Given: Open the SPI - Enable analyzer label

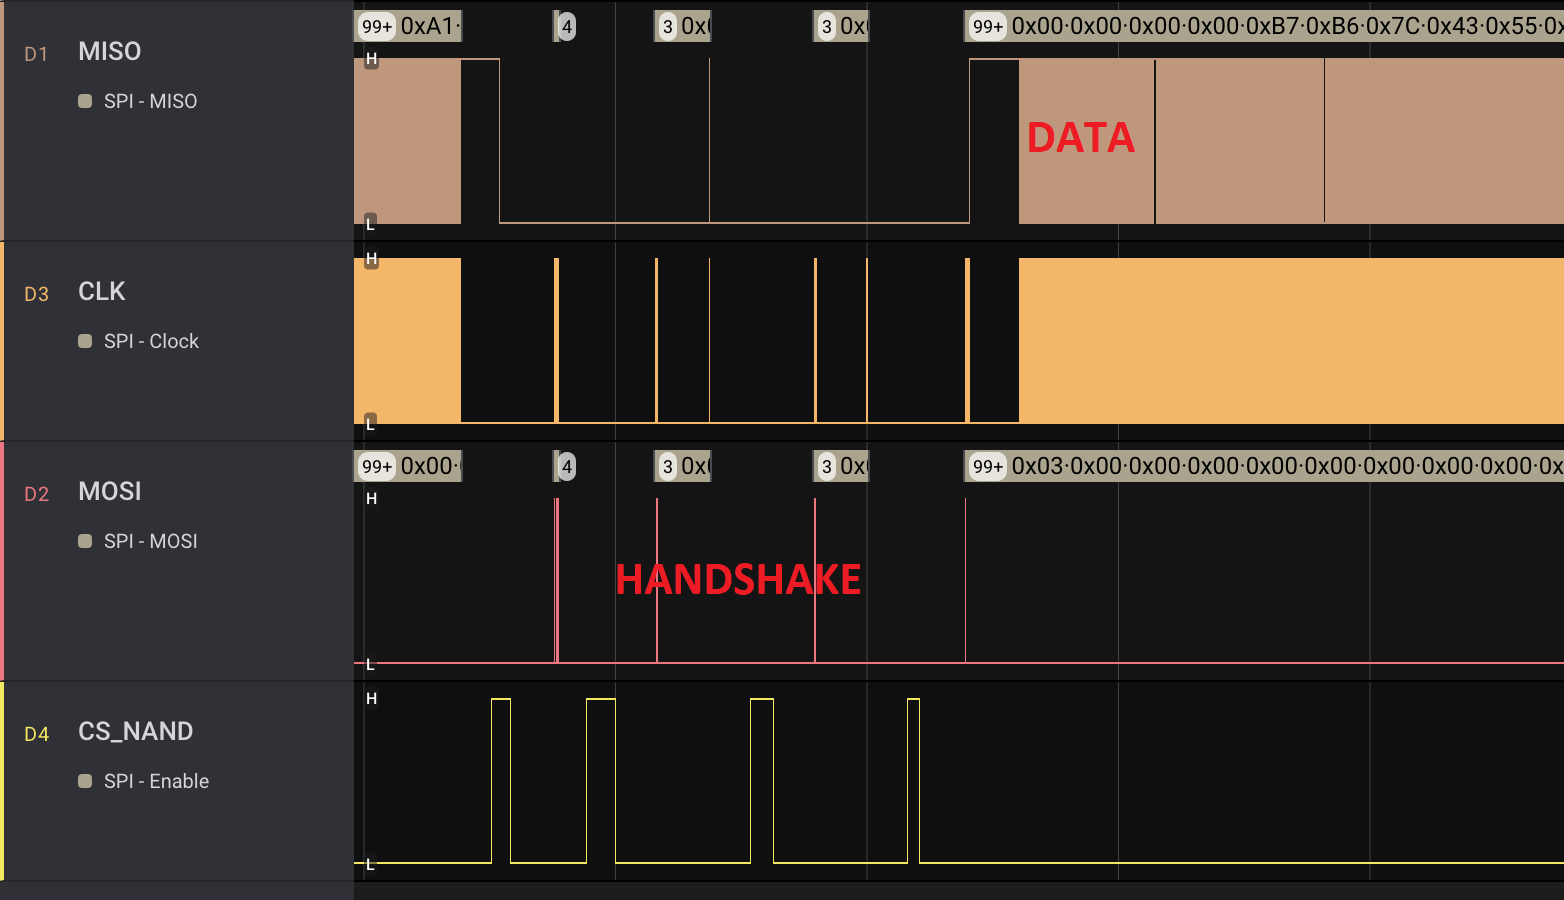Looking at the screenshot, I should [x=157, y=781].
